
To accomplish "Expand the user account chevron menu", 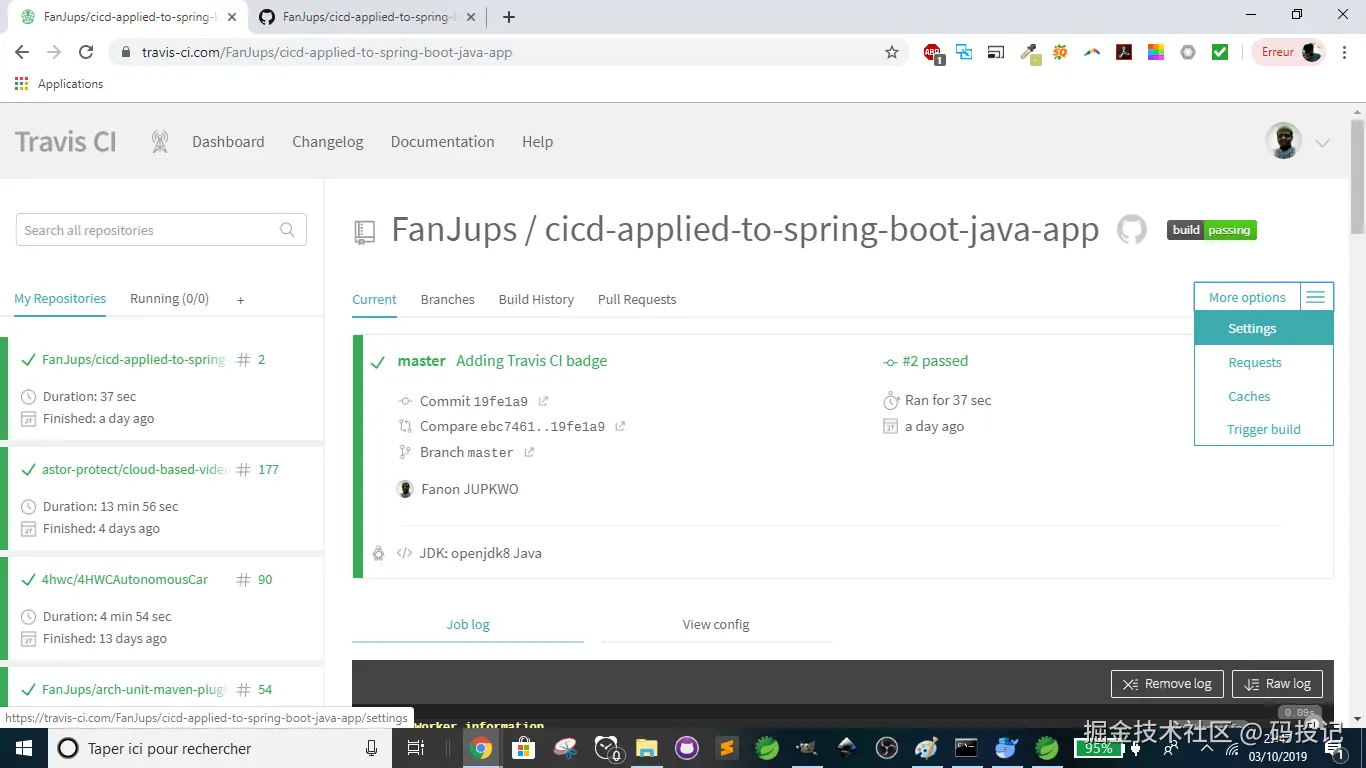I will click(1323, 143).
